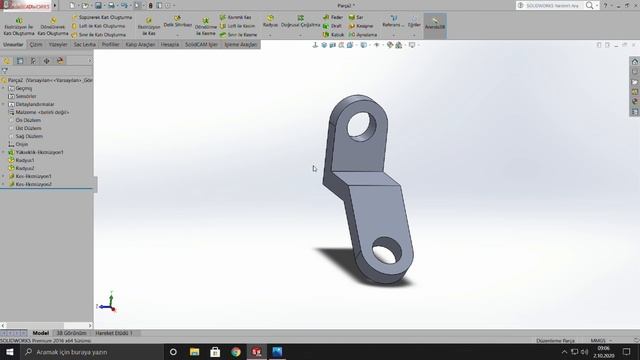Select Sınır ile Kesme command
Screen dimensions: 640x360
pos(238,35)
